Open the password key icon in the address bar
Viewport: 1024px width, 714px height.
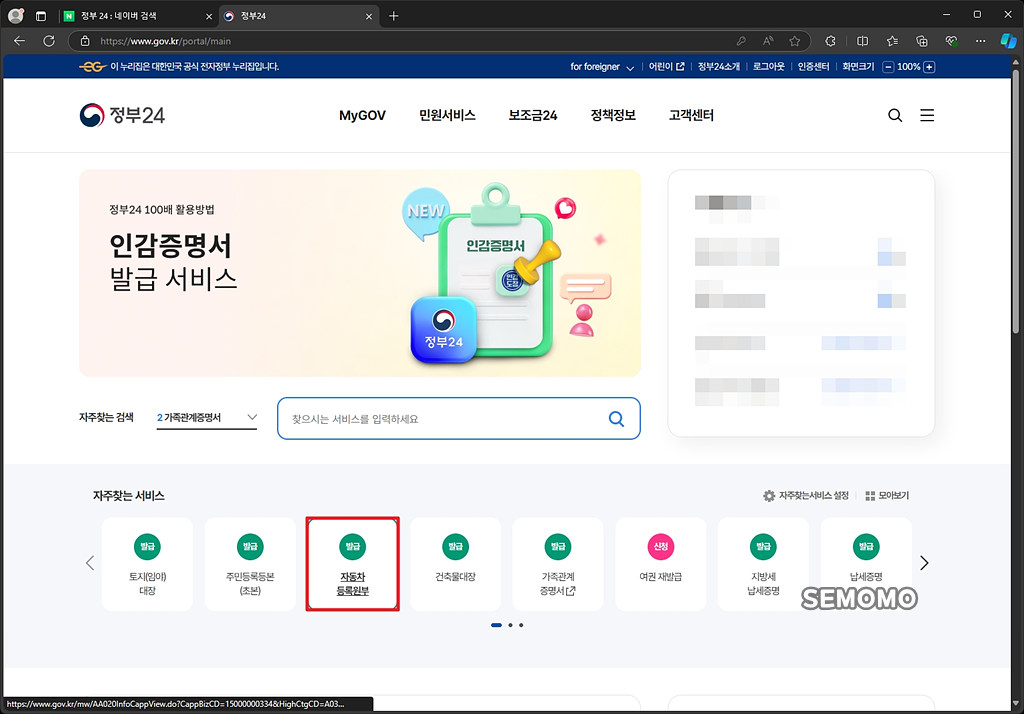[741, 41]
